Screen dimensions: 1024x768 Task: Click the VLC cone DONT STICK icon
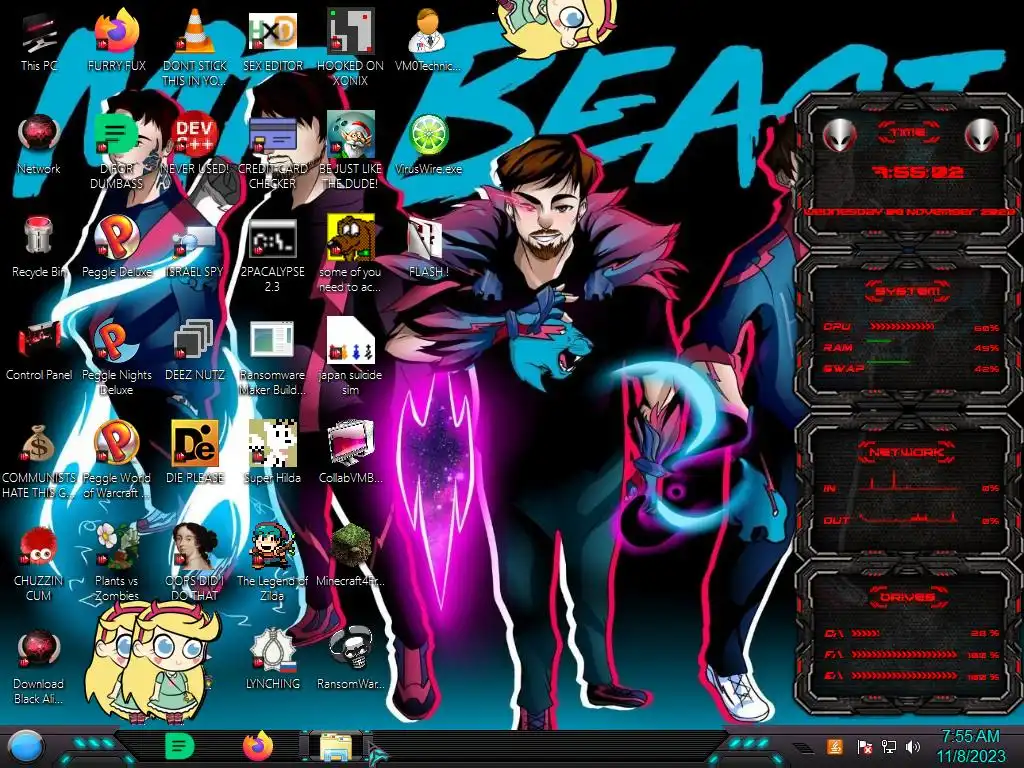tap(195, 31)
